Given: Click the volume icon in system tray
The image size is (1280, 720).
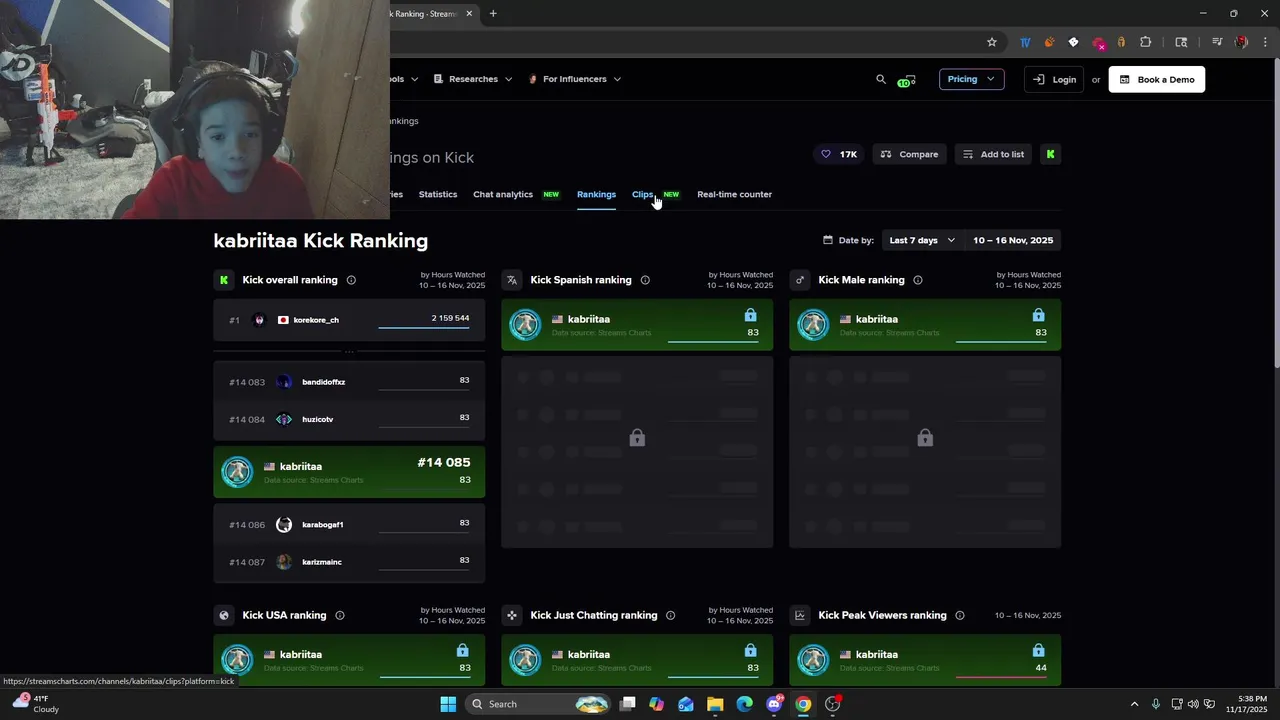Looking at the screenshot, I should (1193, 704).
